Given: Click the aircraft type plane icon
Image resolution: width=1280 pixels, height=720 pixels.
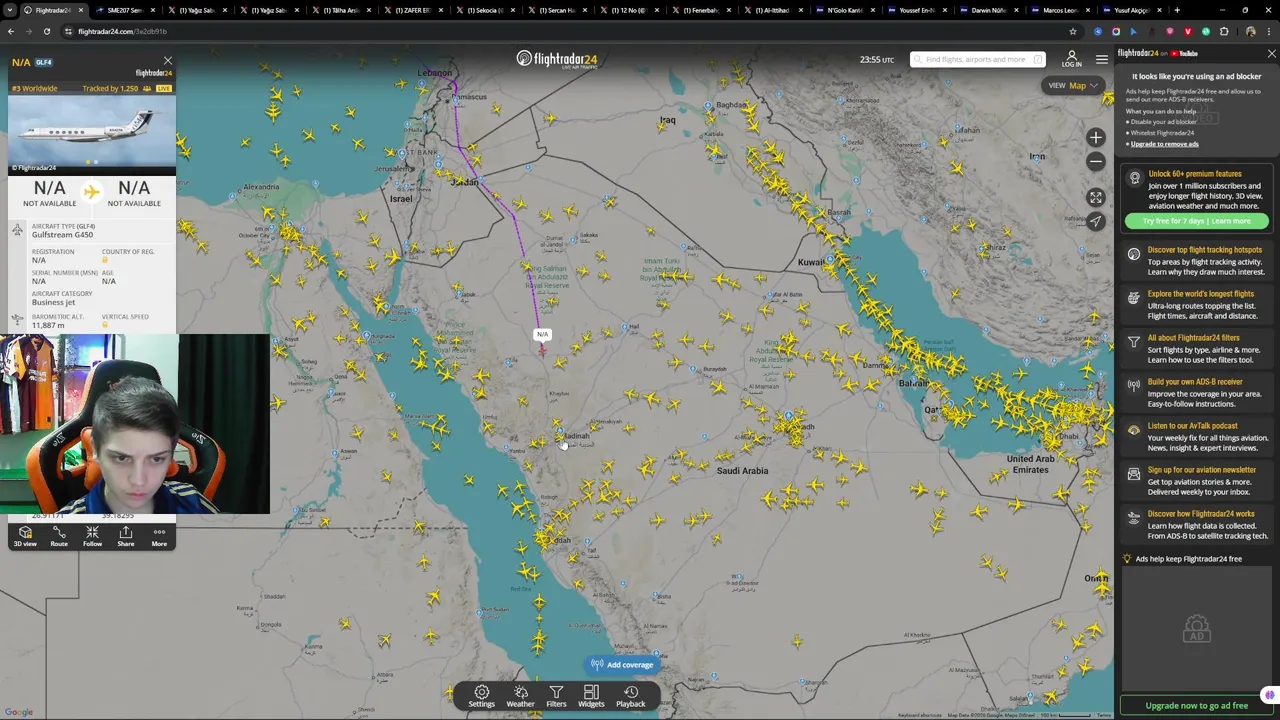Looking at the screenshot, I should (x=17, y=230).
